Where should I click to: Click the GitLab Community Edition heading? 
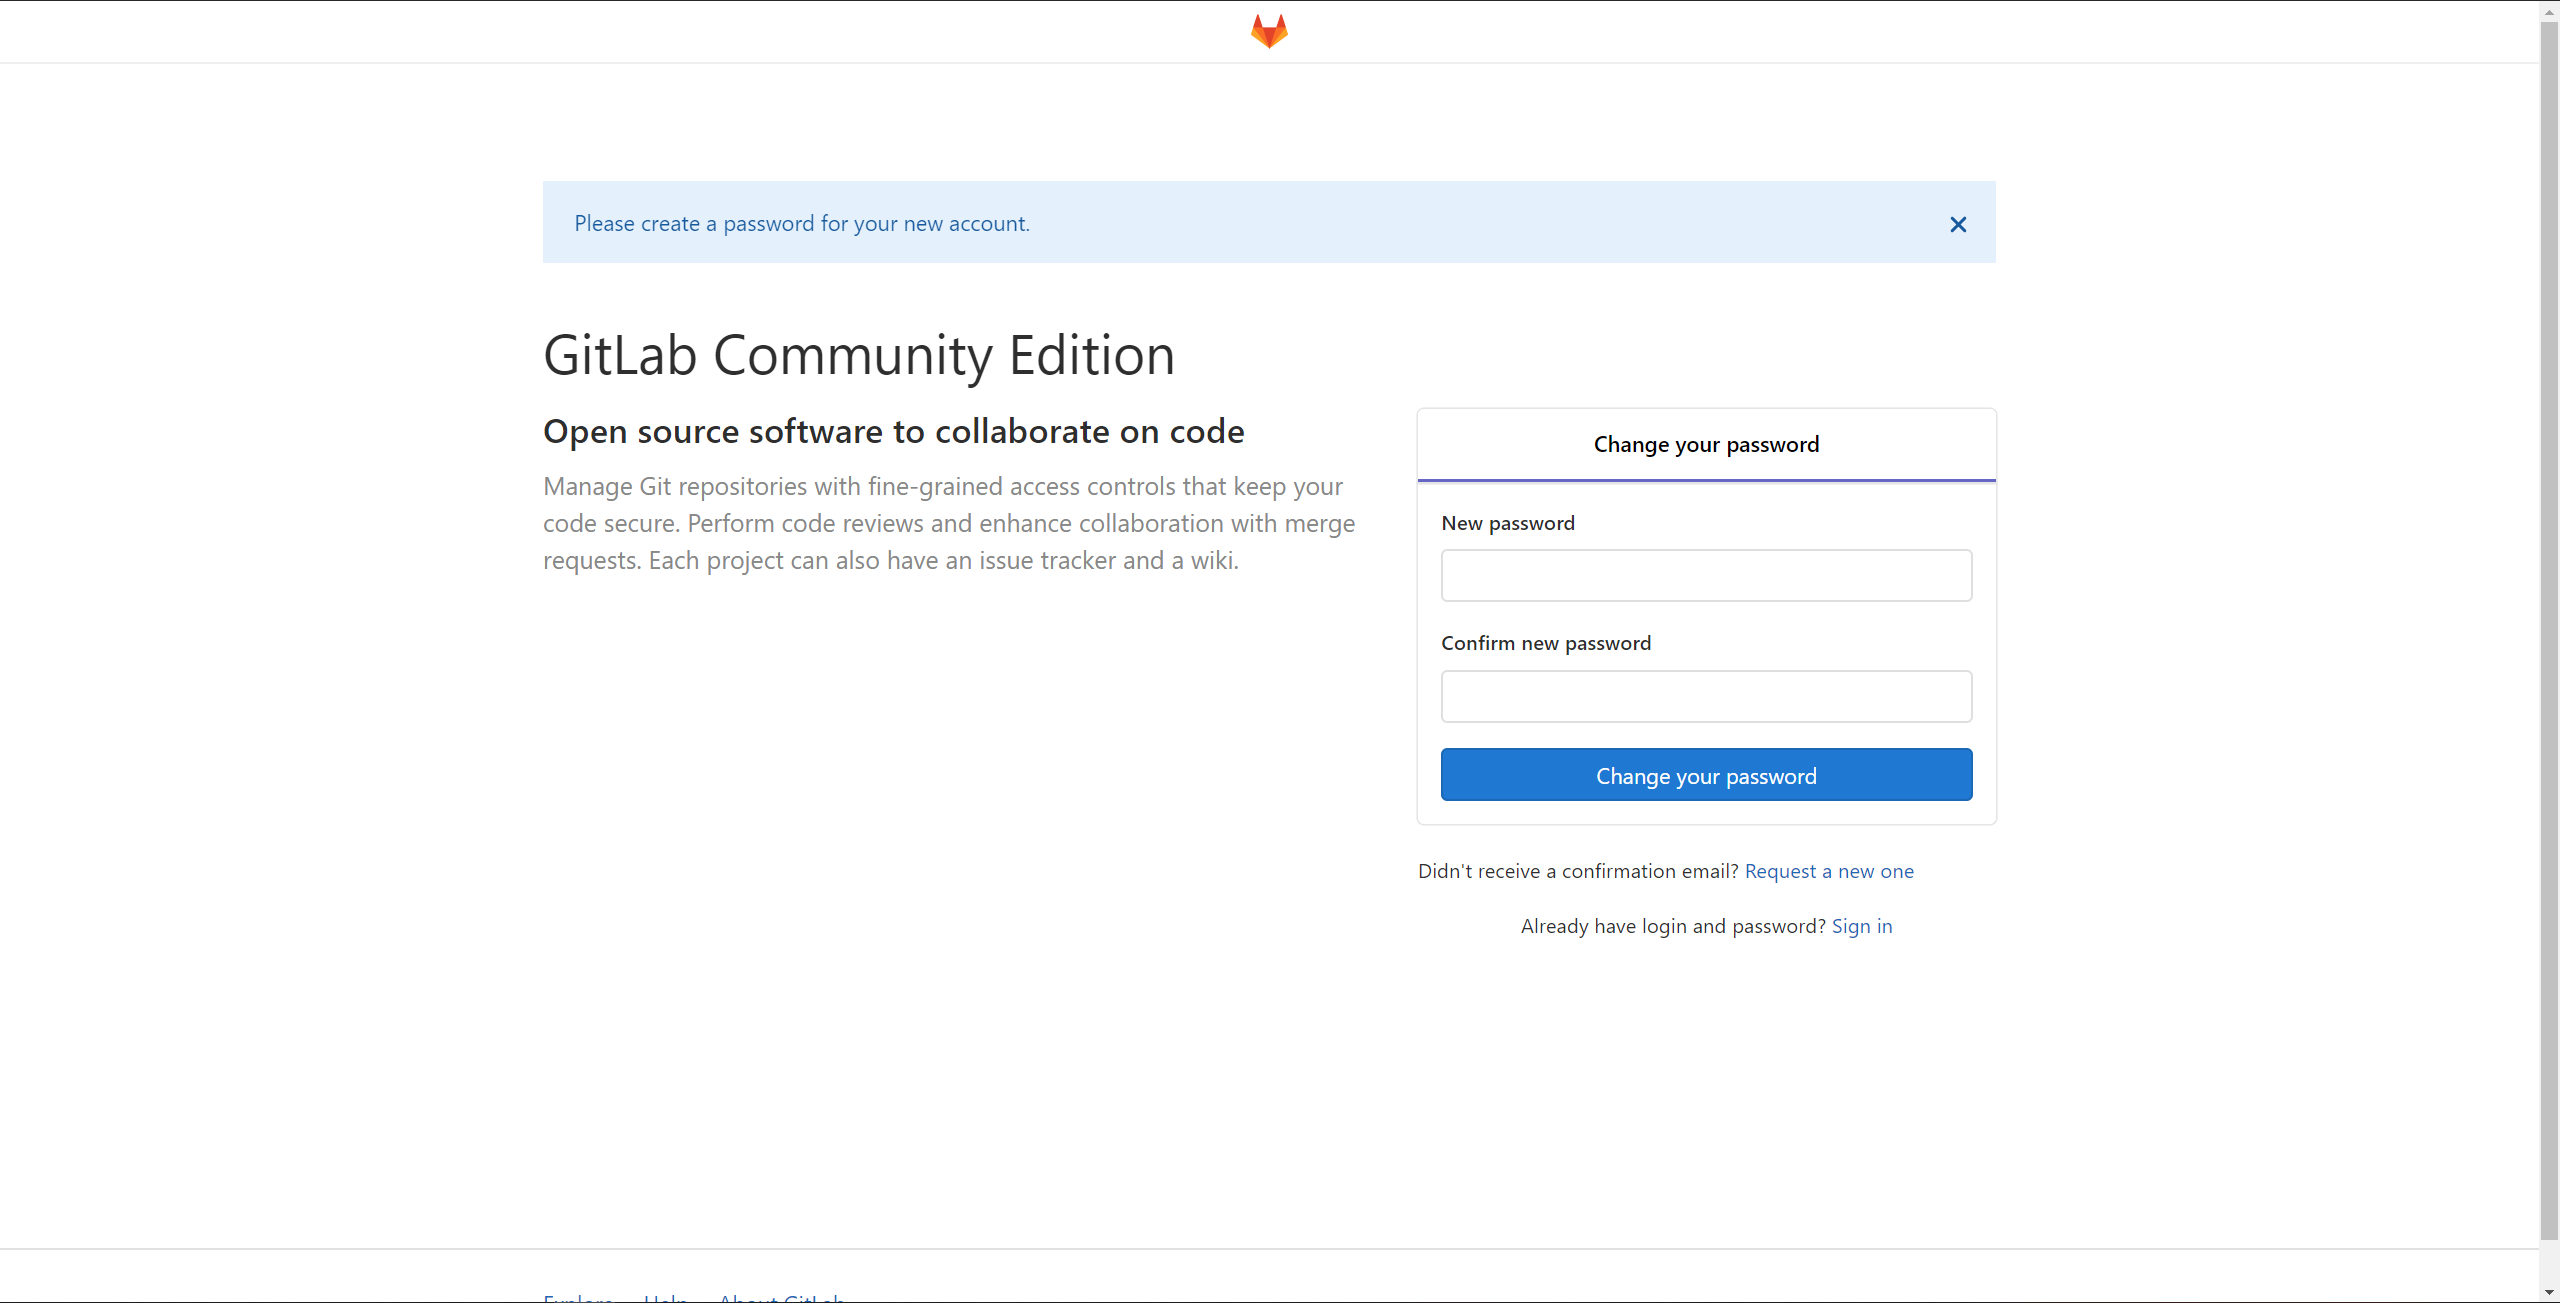(x=859, y=355)
